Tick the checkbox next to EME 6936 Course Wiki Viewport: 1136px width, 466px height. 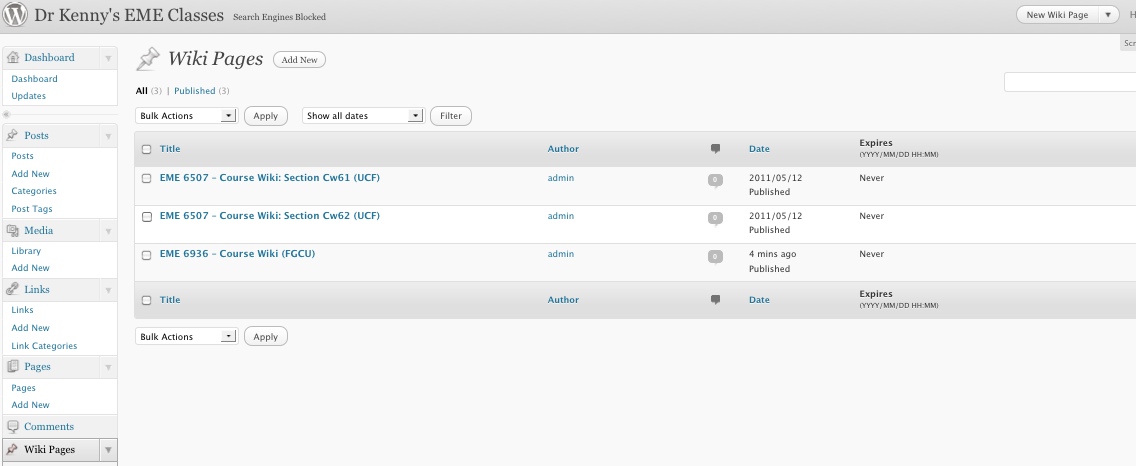click(x=147, y=255)
